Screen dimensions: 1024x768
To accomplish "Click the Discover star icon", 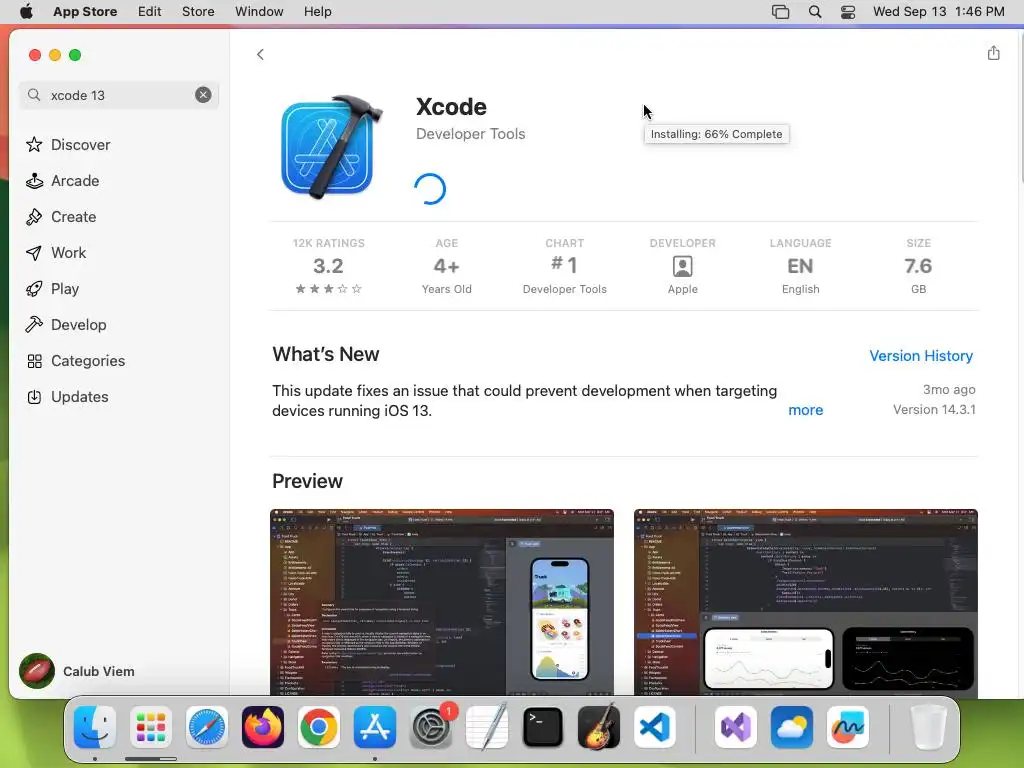I will 34,144.
